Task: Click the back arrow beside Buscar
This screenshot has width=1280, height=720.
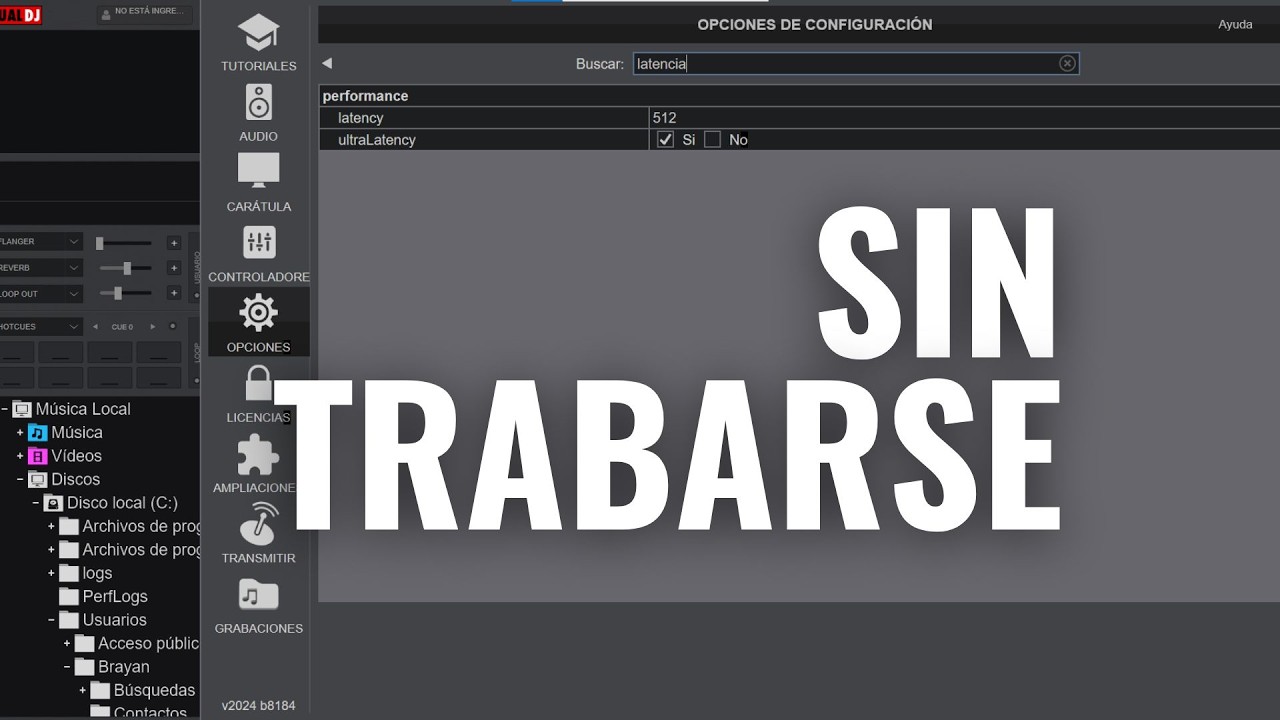Action: click(327, 63)
